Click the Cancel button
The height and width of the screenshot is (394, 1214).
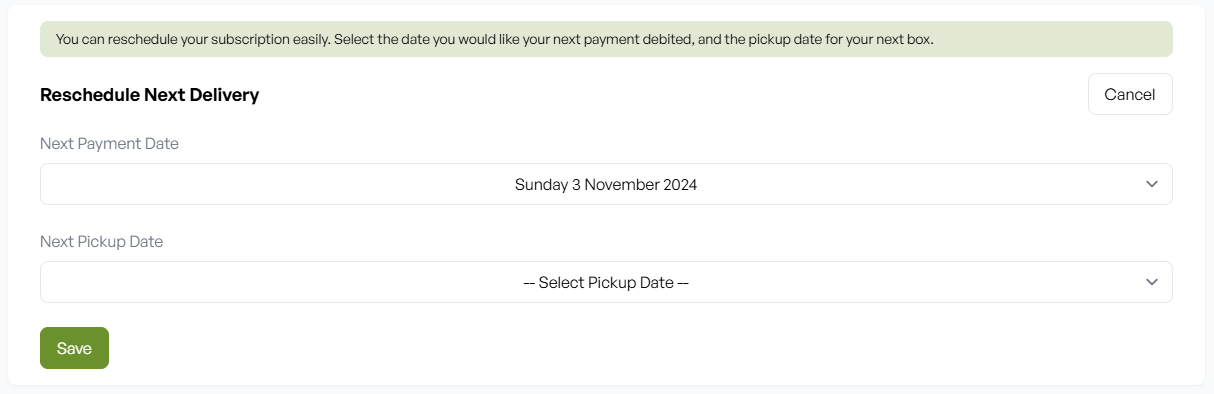[x=1130, y=94]
